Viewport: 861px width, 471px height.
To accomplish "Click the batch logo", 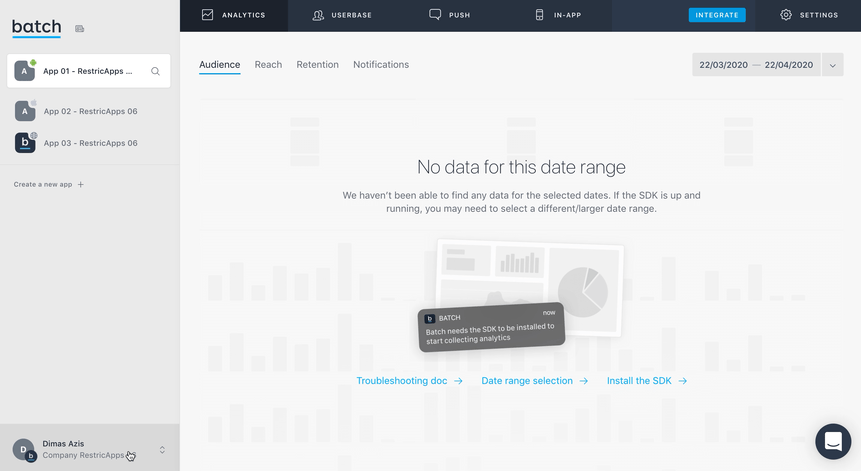I will click(36, 27).
